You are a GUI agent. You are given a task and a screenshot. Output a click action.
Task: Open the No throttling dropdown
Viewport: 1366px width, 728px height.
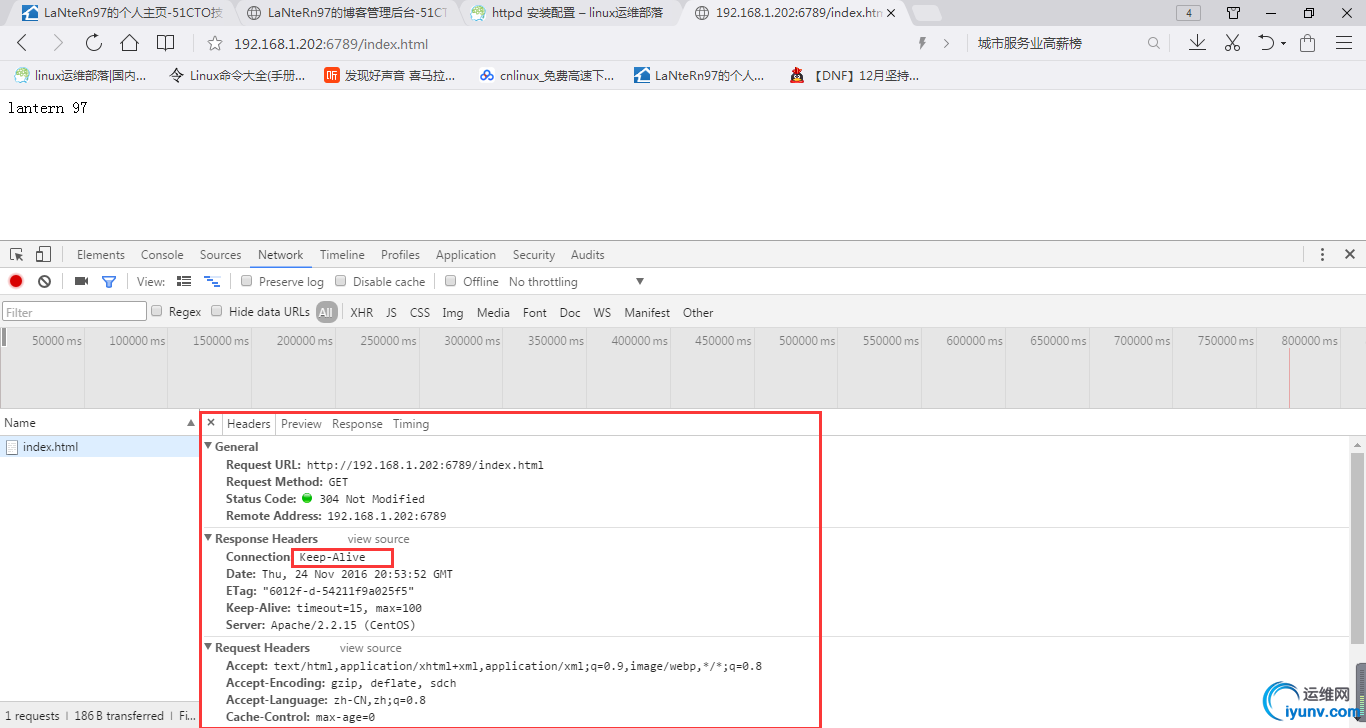pyautogui.click(x=576, y=281)
